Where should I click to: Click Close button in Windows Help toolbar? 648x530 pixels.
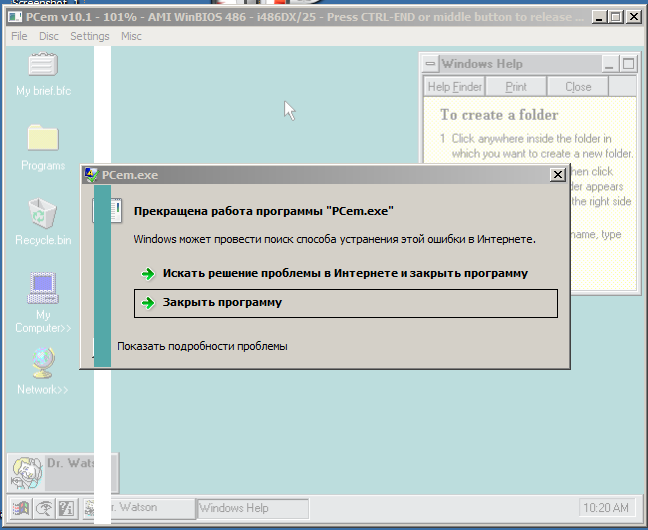tap(578, 87)
